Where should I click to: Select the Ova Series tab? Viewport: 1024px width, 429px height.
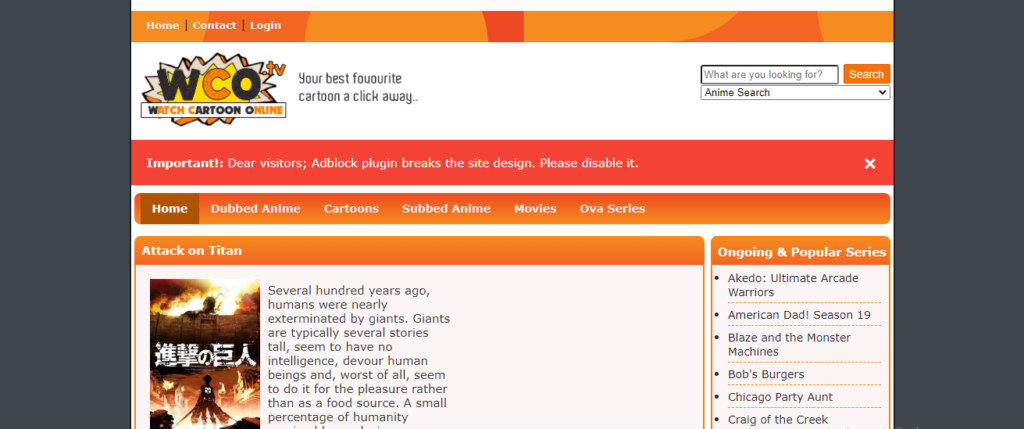pos(613,209)
